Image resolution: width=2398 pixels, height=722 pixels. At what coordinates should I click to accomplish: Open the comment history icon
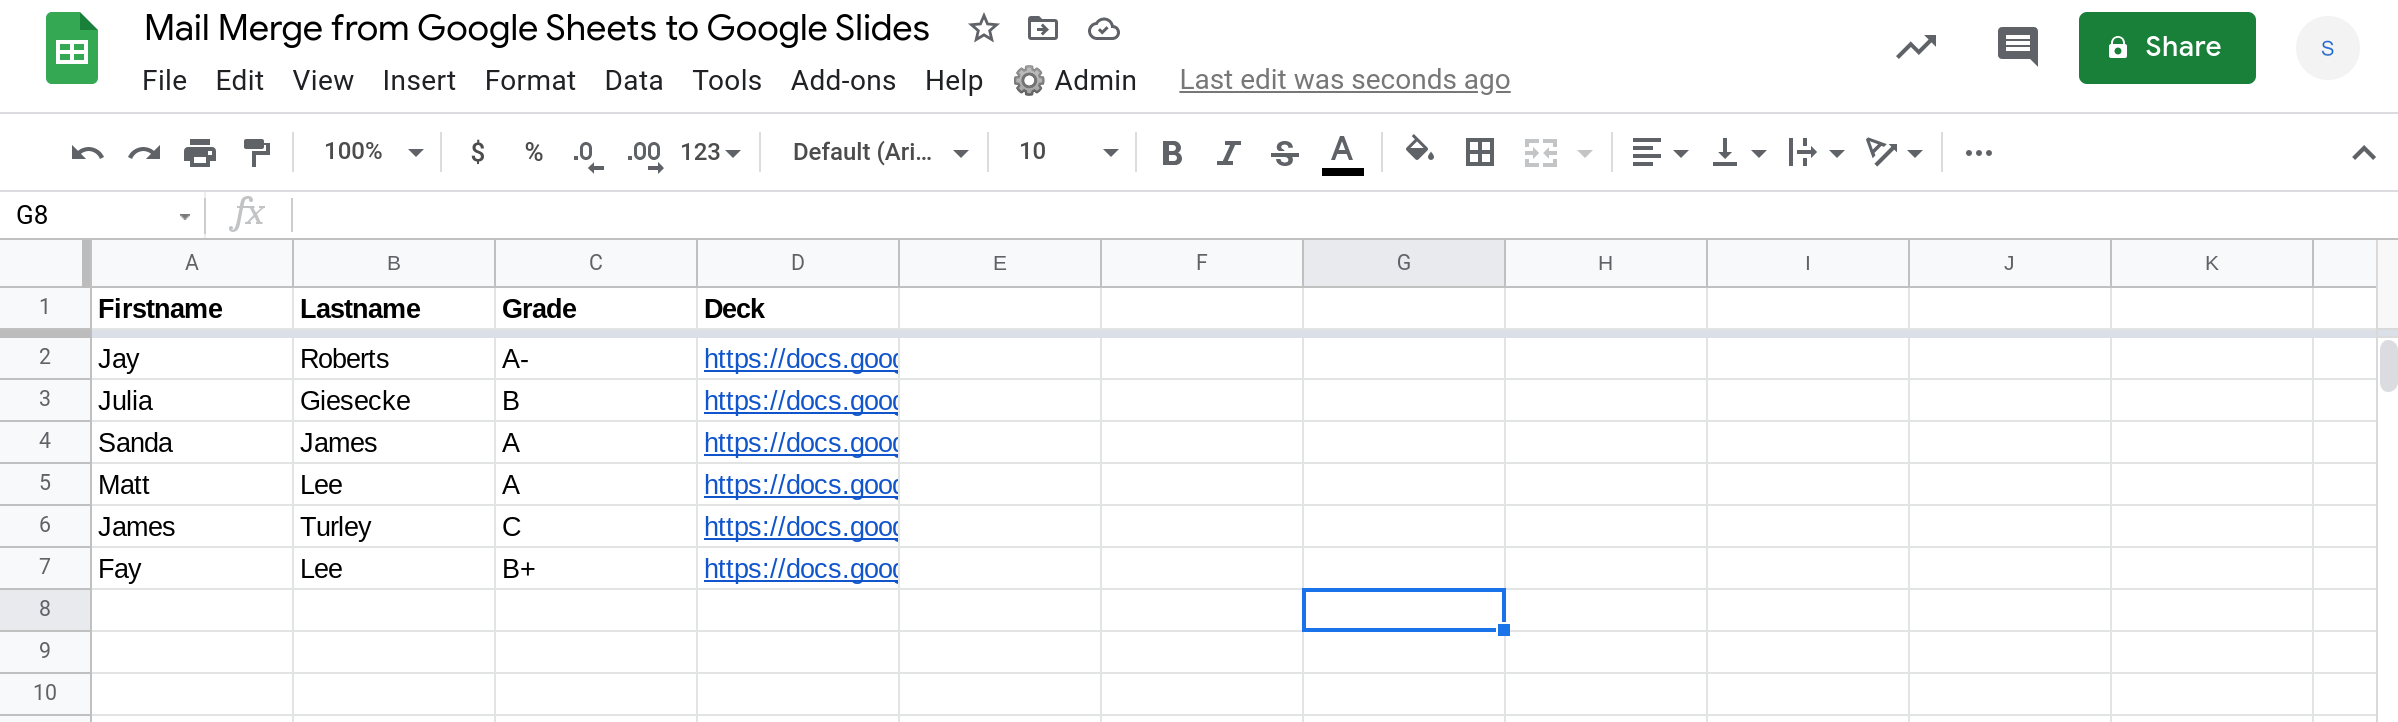(x=2017, y=47)
